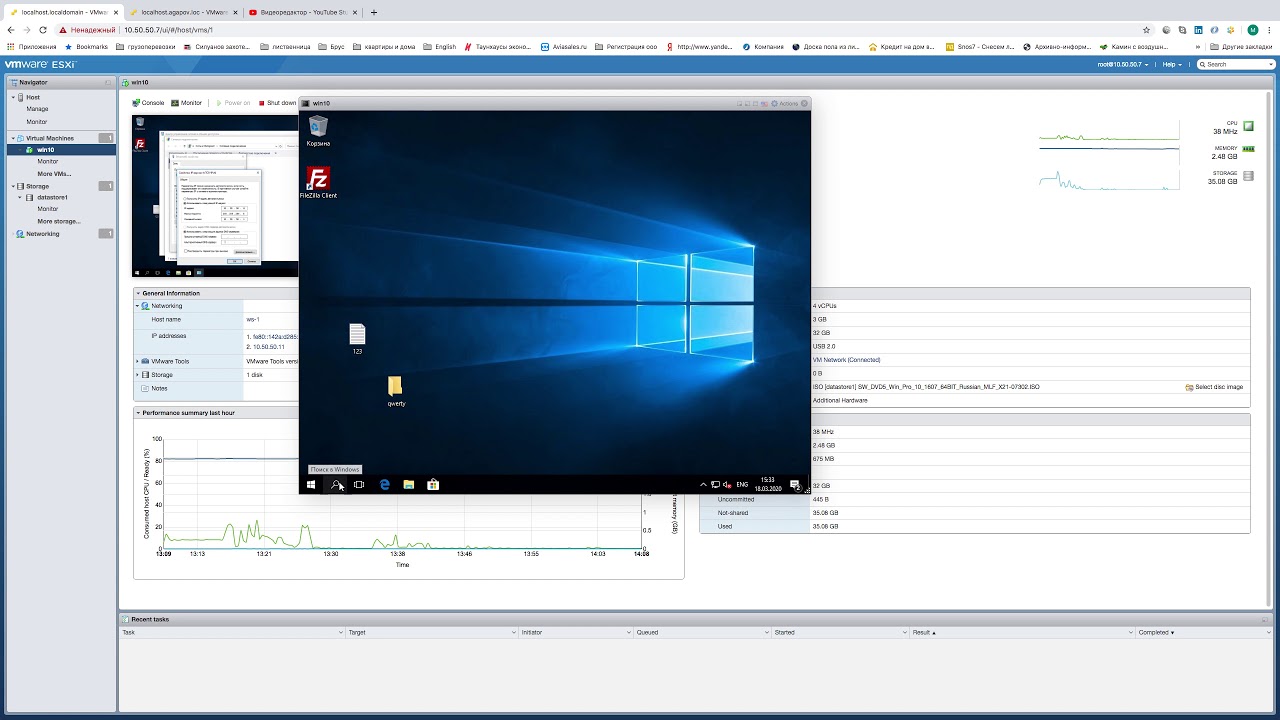Show hidden tray icons in VM taskbar
1280x720 pixels.
pyautogui.click(x=703, y=485)
